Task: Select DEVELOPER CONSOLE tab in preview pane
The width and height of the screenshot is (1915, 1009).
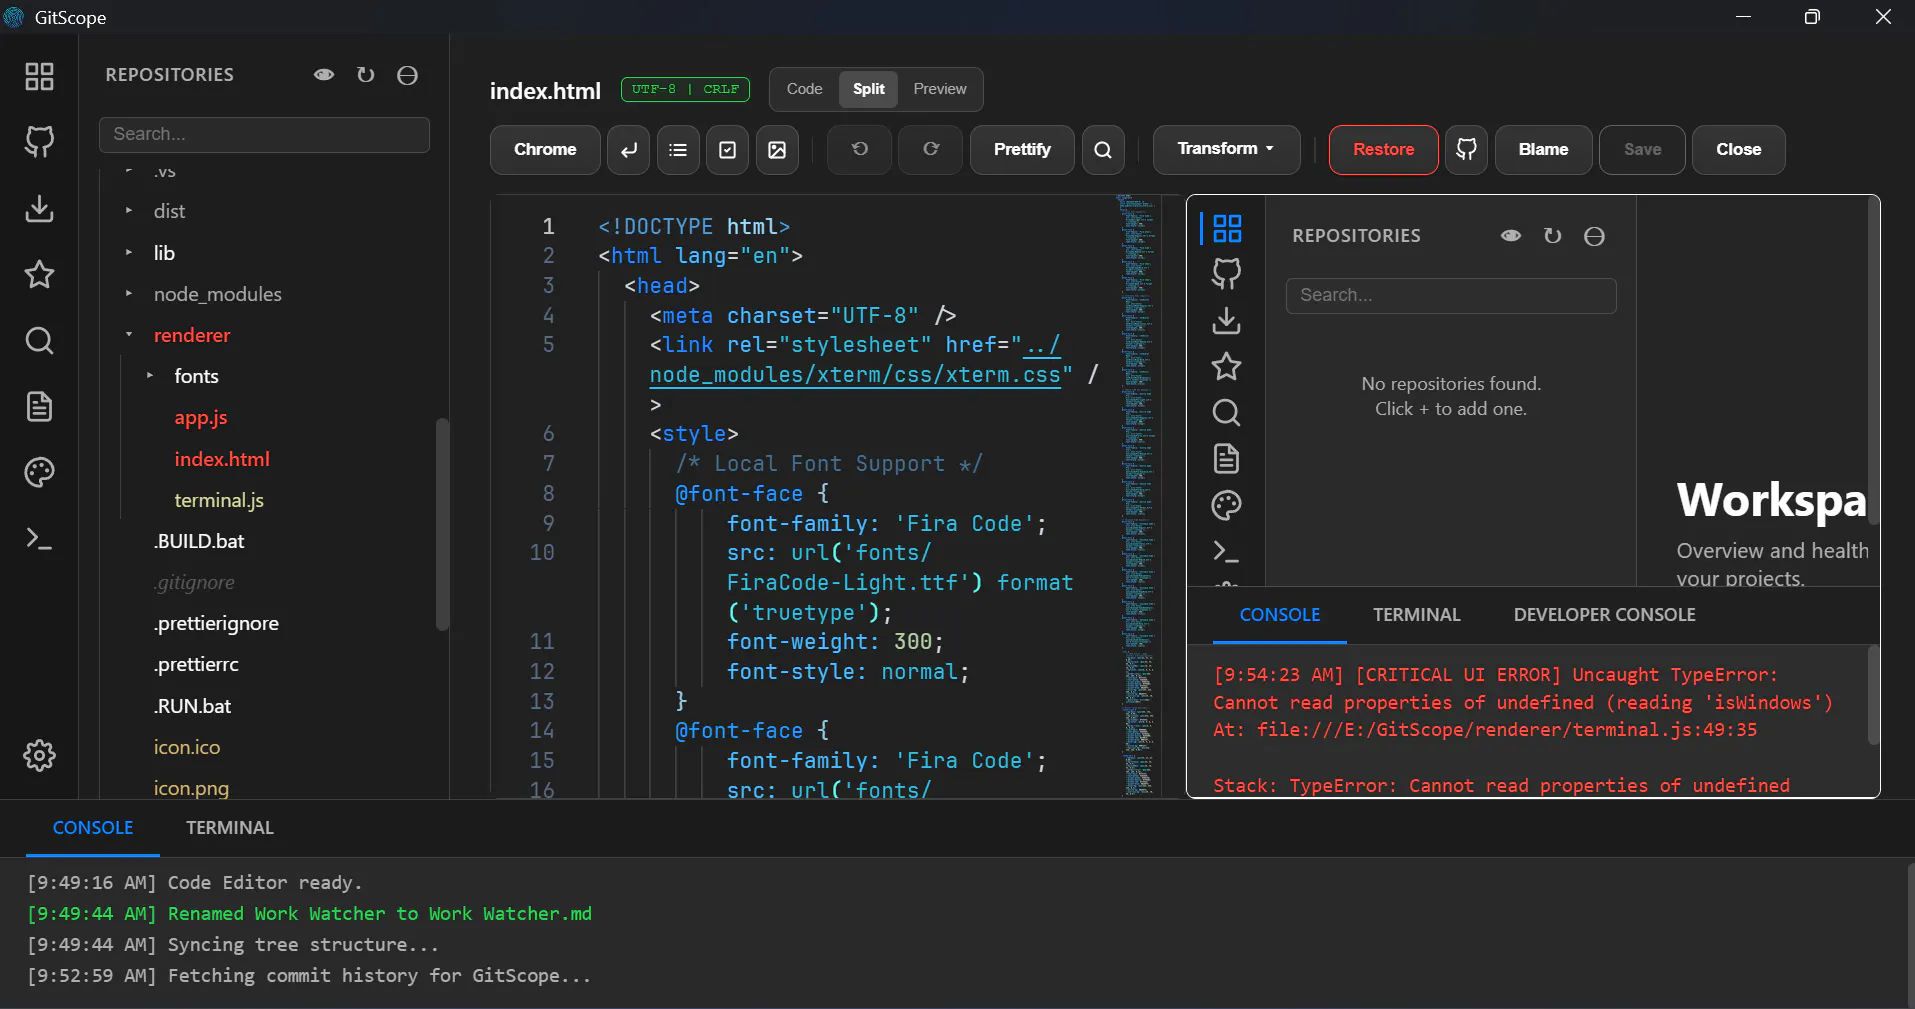Action: (1605, 615)
